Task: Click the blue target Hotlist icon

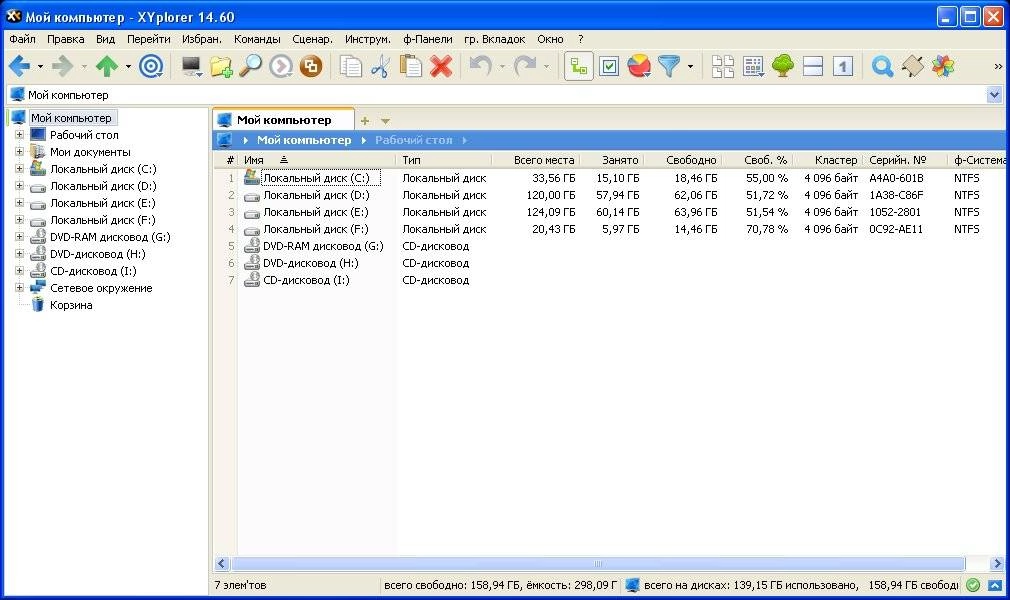Action: click(x=151, y=66)
